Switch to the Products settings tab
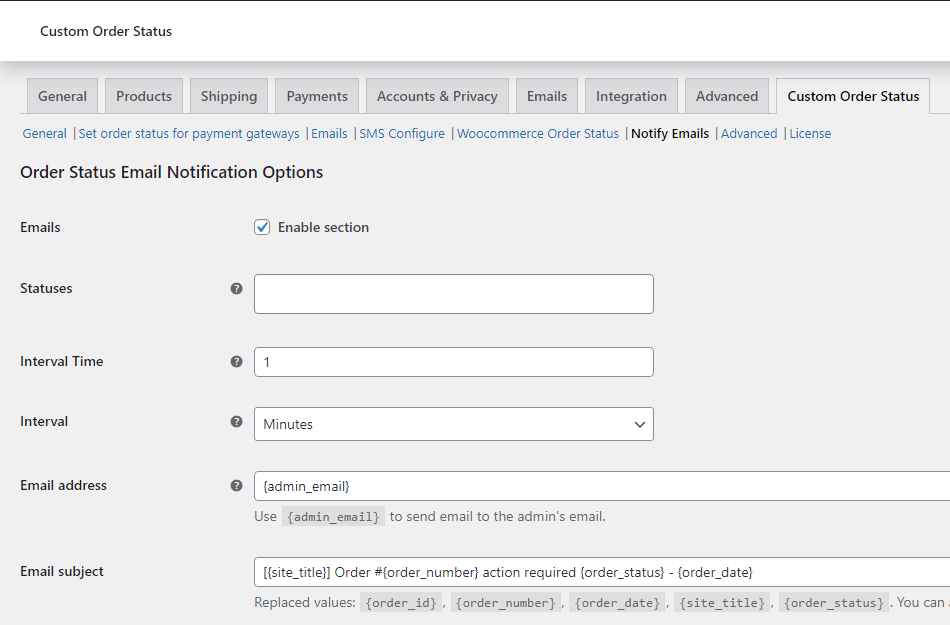950x625 pixels. pyautogui.click(x=143, y=95)
